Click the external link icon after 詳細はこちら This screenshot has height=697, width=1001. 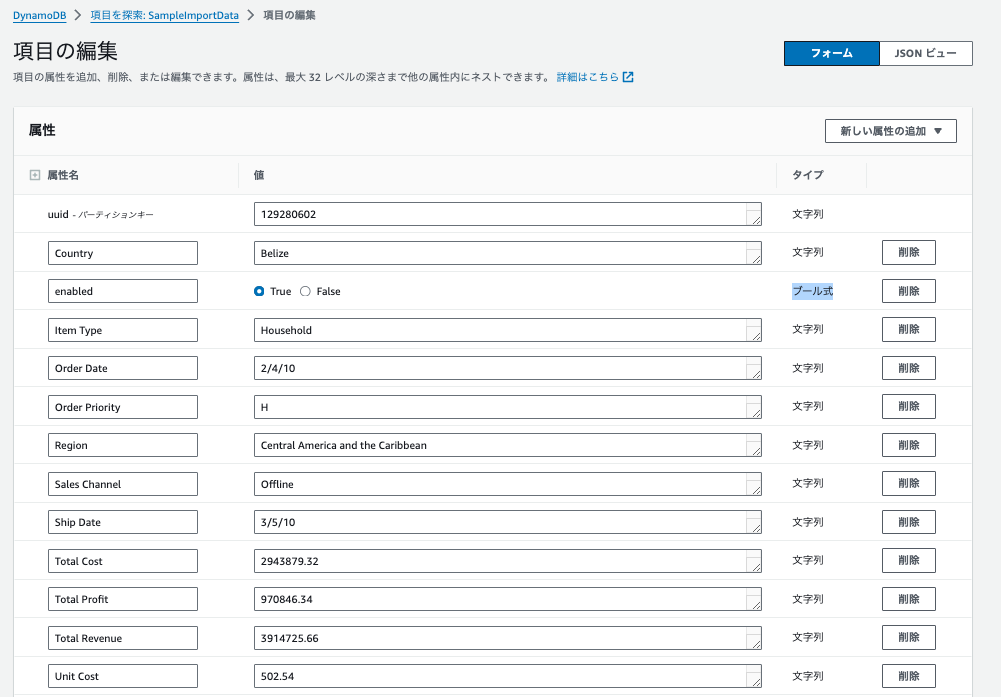coord(628,77)
